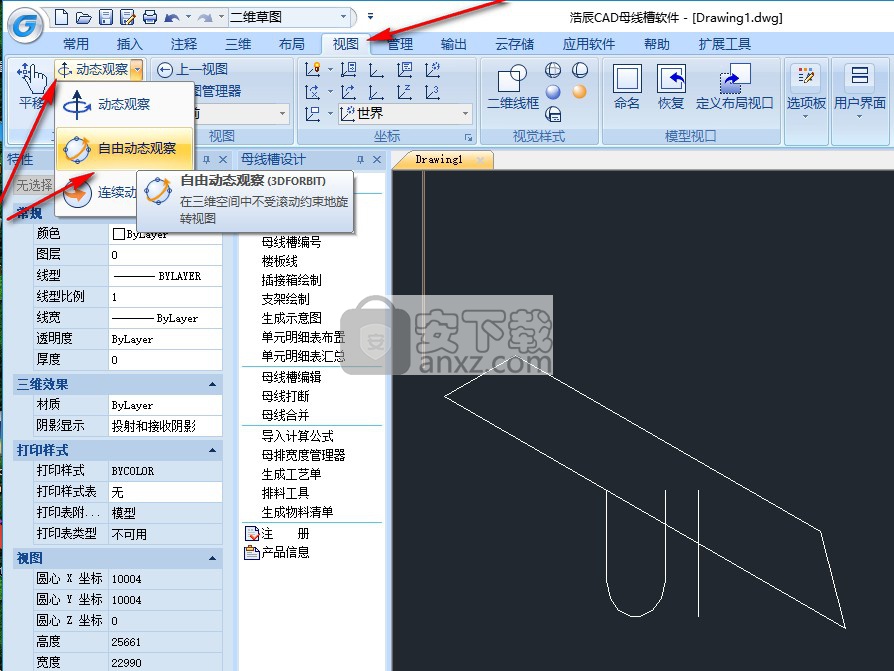This screenshot has height=671, width=894.
Task: Click the Undo arrow icon
Action: [x=171, y=18]
